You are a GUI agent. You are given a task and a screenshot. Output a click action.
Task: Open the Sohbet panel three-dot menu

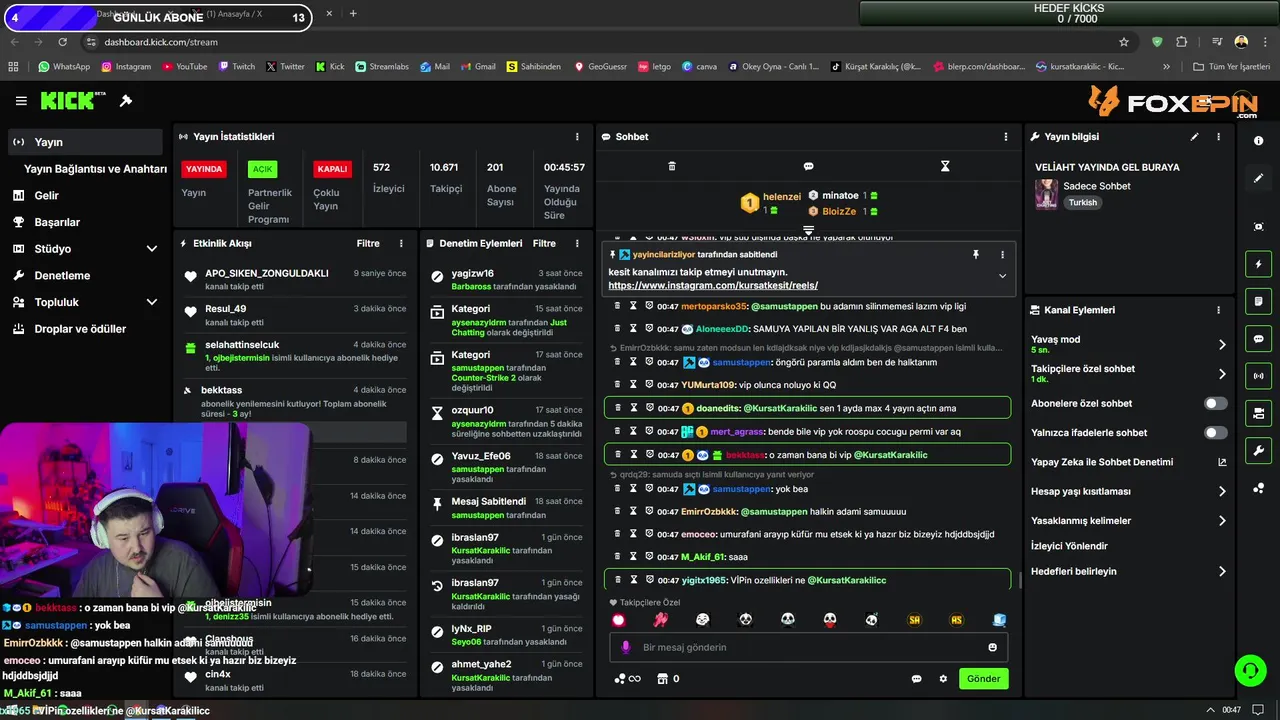tap(1006, 137)
